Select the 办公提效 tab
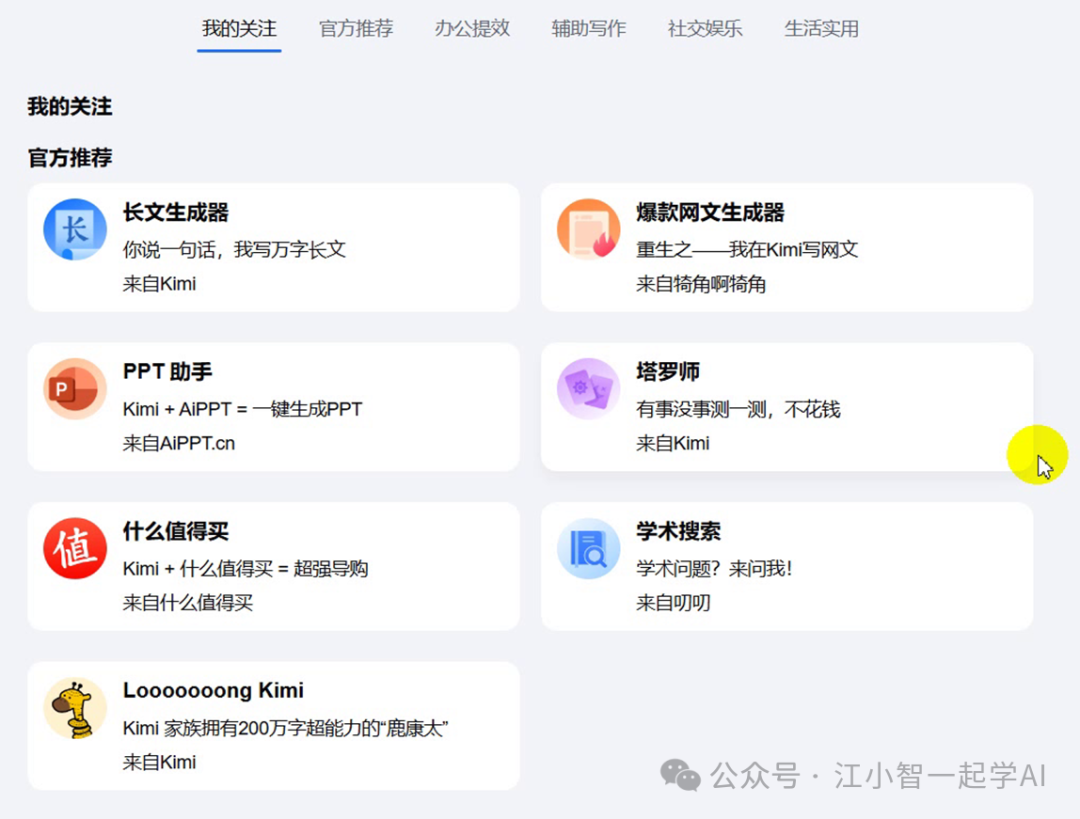The width and height of the screenshot is (1080, 819). [472, 29]
